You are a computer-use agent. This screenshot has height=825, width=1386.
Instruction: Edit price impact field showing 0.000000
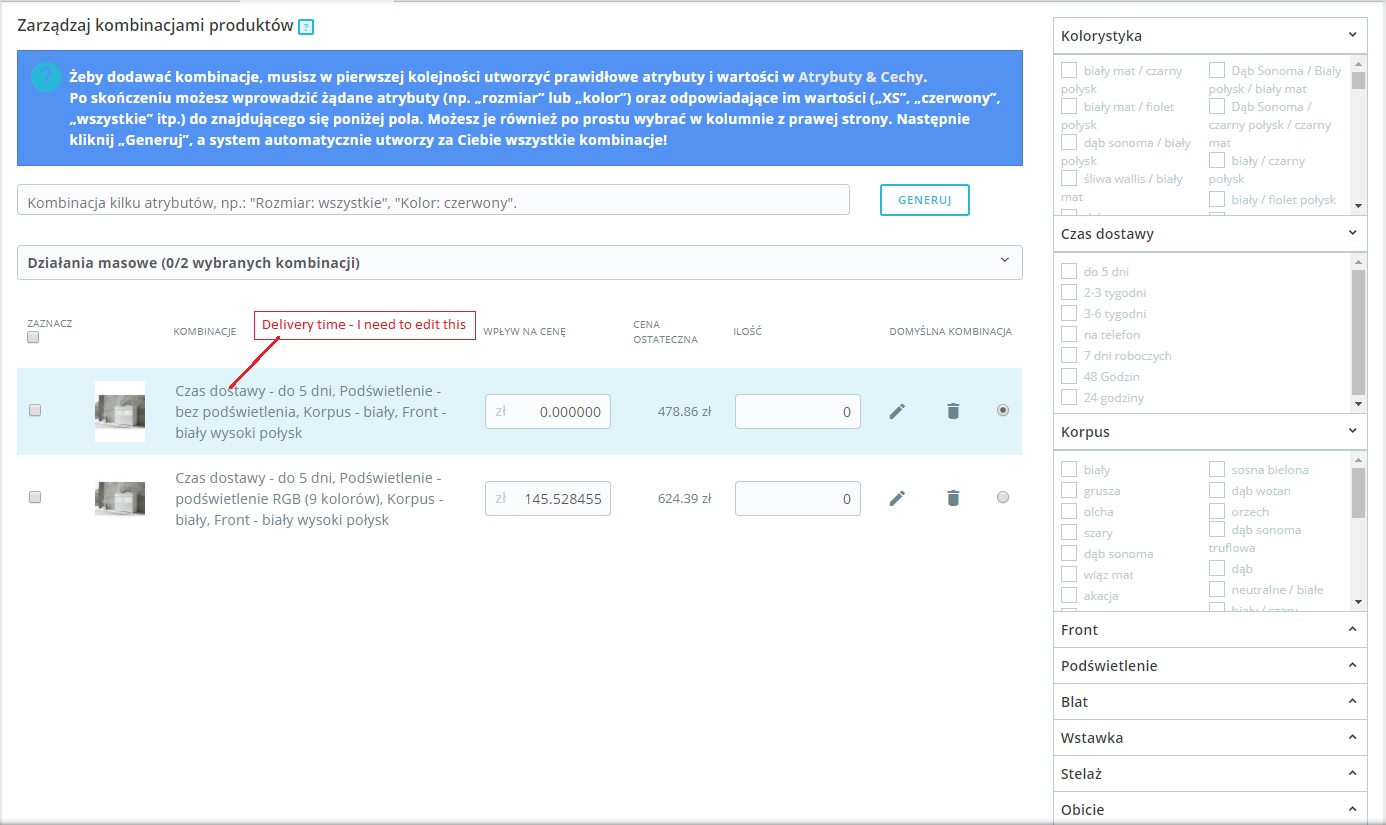548,412
